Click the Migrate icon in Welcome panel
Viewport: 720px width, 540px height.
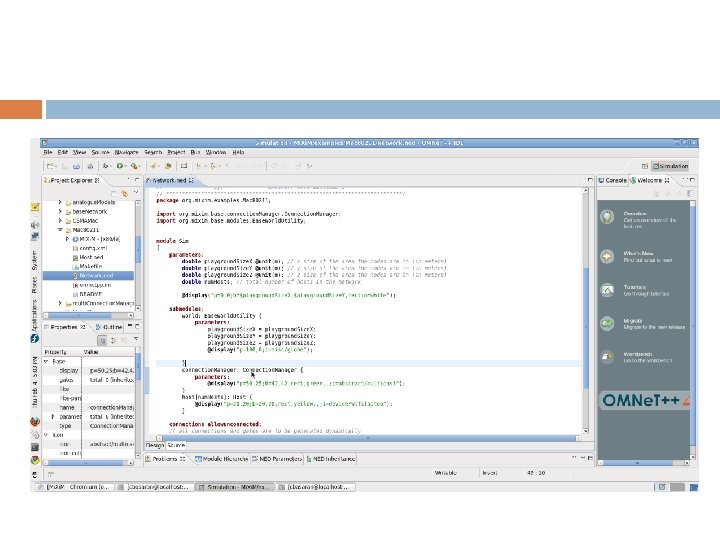608,324
